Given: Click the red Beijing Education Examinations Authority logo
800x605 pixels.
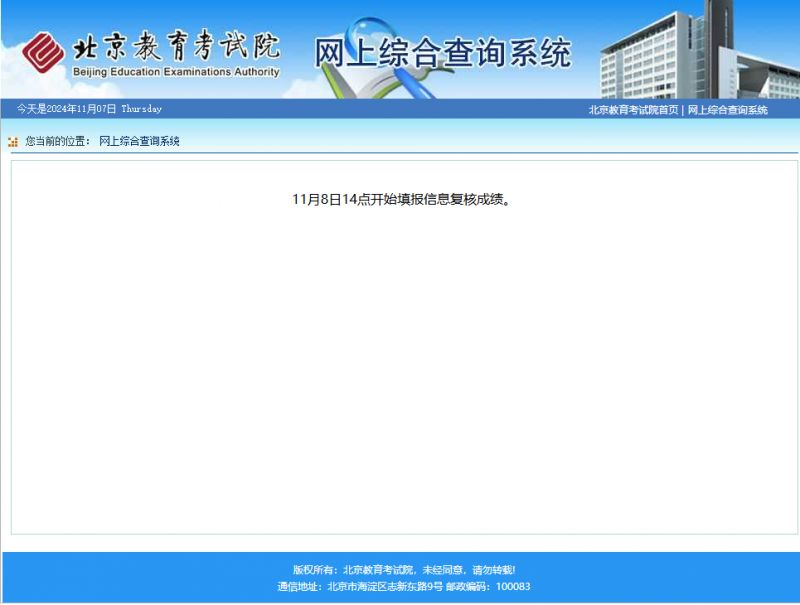Looking at the screenshot, I should coord(43,53).
